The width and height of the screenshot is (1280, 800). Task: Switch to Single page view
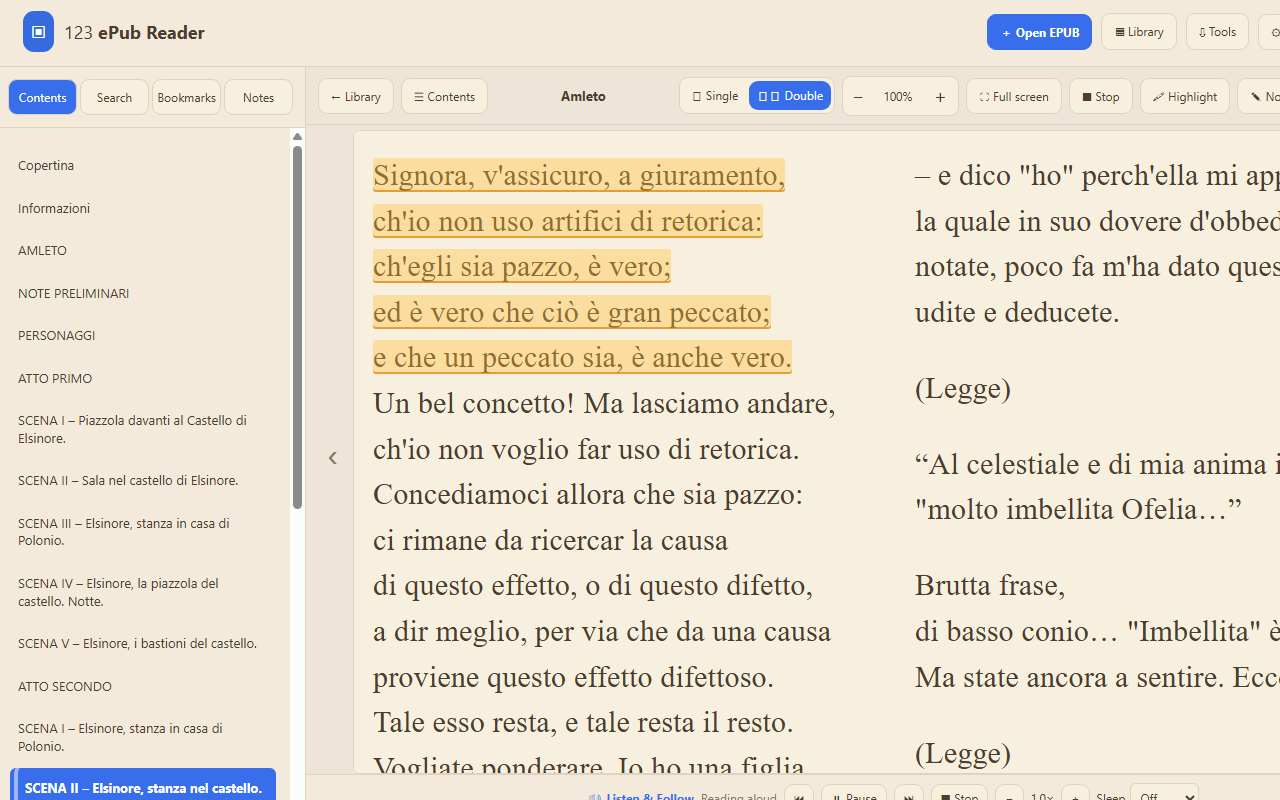pyautogui.click(x=715, y=96)
